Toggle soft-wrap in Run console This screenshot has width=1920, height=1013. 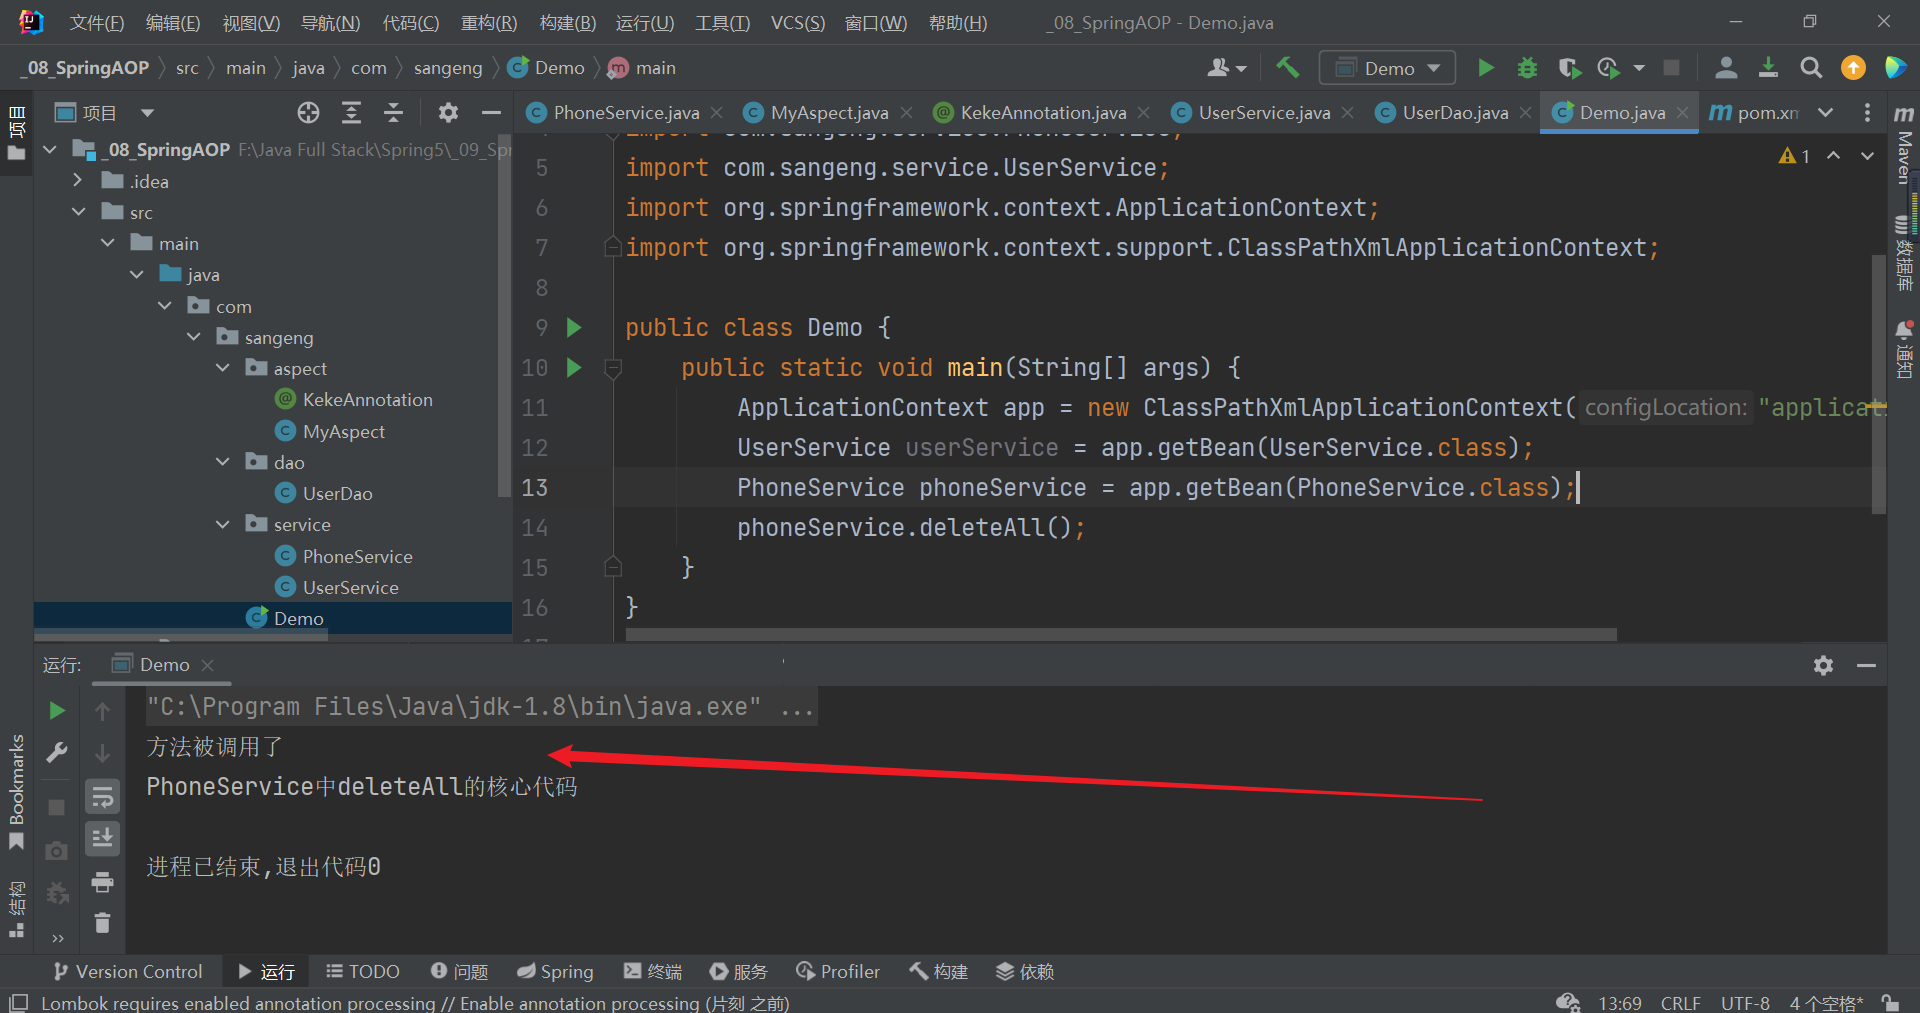tap(102, 797)
